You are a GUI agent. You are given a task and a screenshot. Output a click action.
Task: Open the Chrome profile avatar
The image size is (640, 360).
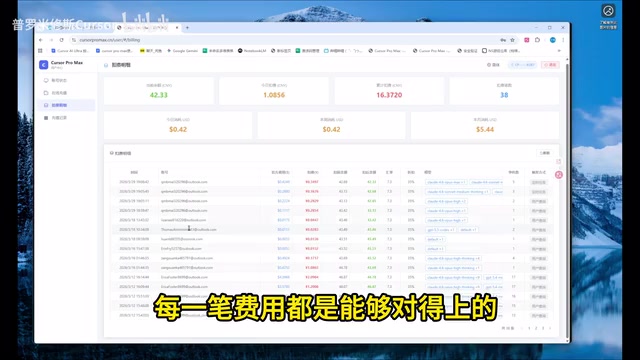[553, 40]
